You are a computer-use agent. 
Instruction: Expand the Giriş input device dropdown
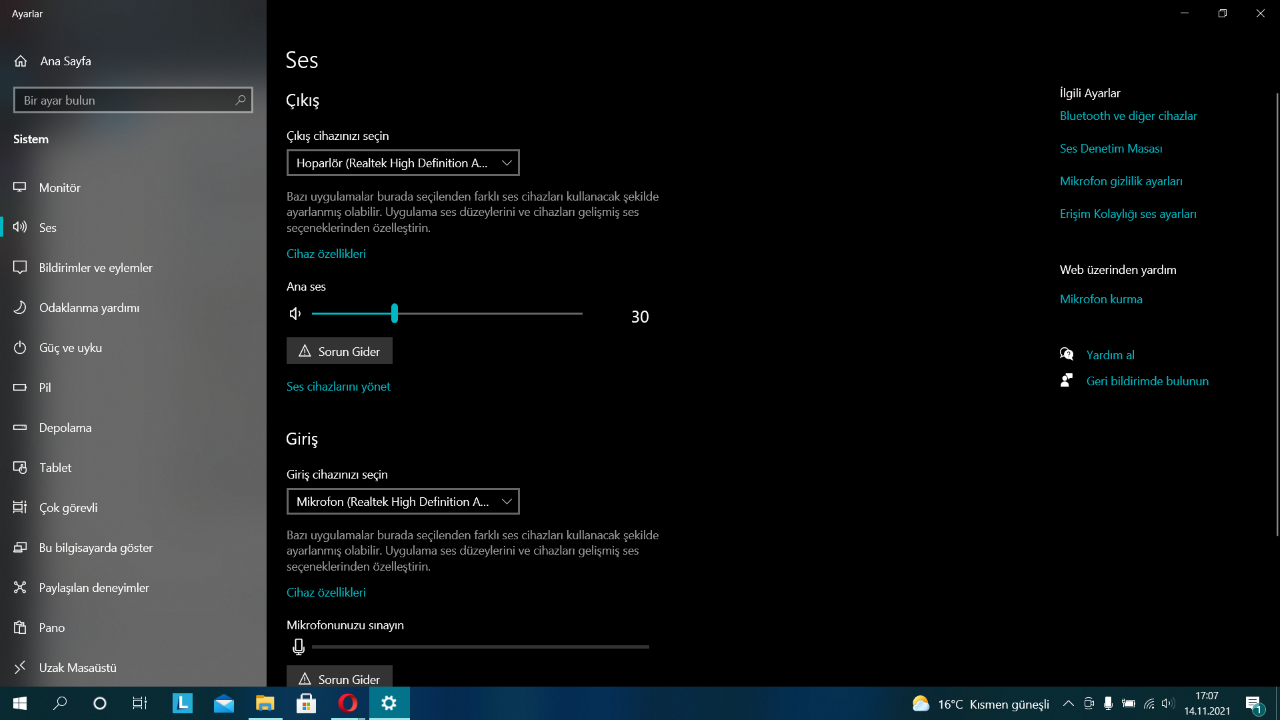[403, 502]
